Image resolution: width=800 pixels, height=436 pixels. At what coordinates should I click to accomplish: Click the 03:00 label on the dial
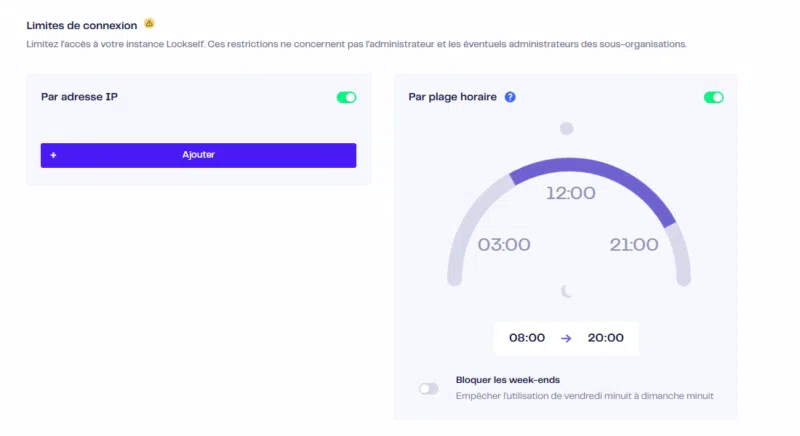[504, 245]
